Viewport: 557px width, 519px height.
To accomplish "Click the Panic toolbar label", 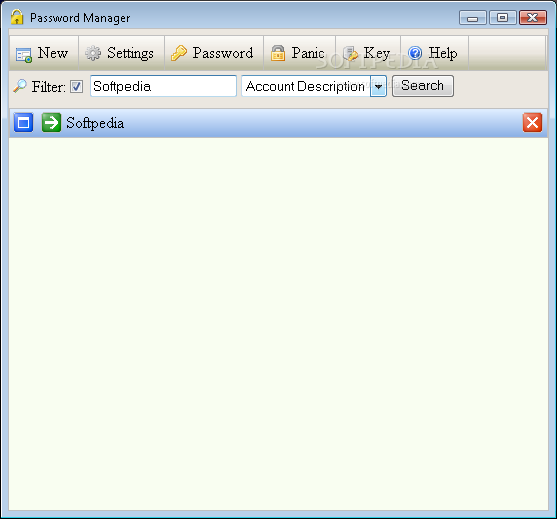I will [308, 53].
